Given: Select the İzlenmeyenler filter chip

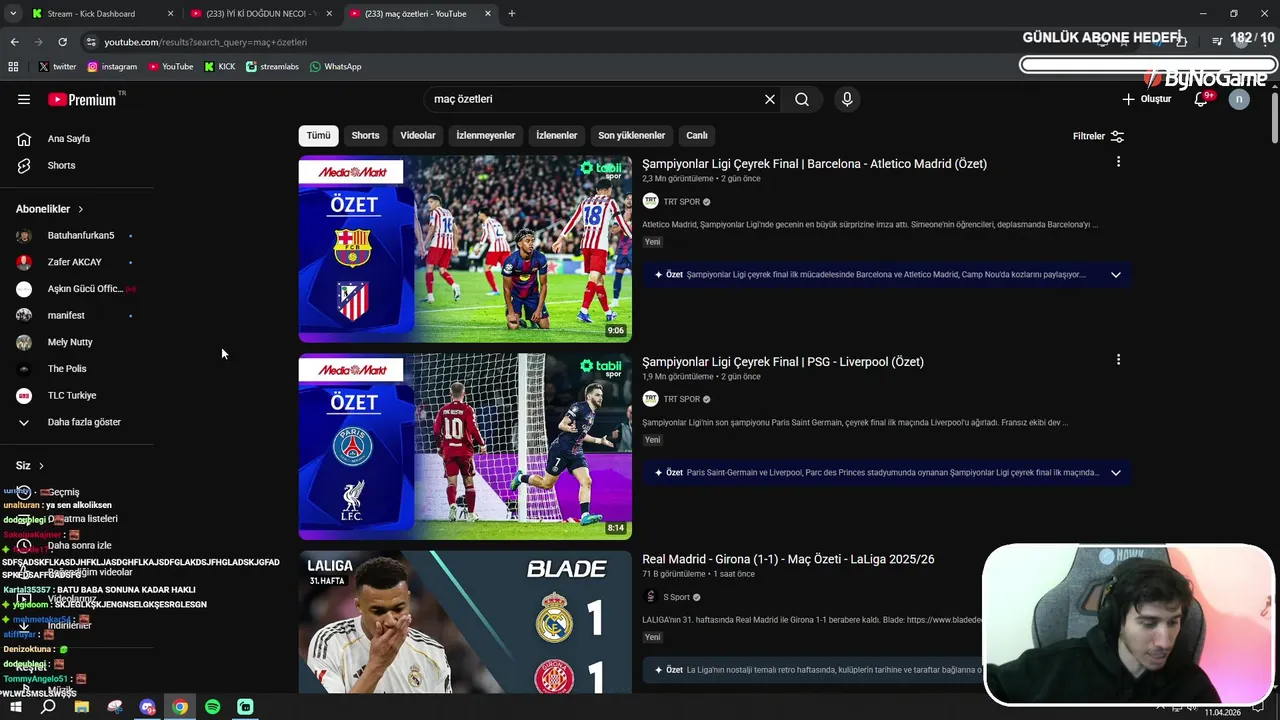Looking at the screenshot, I should click(486, 135).
